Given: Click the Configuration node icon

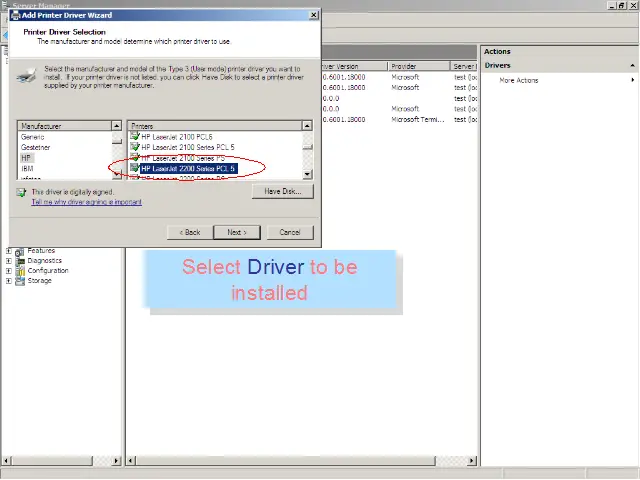Looking at the screenshot, I should (x=20, y=271).
